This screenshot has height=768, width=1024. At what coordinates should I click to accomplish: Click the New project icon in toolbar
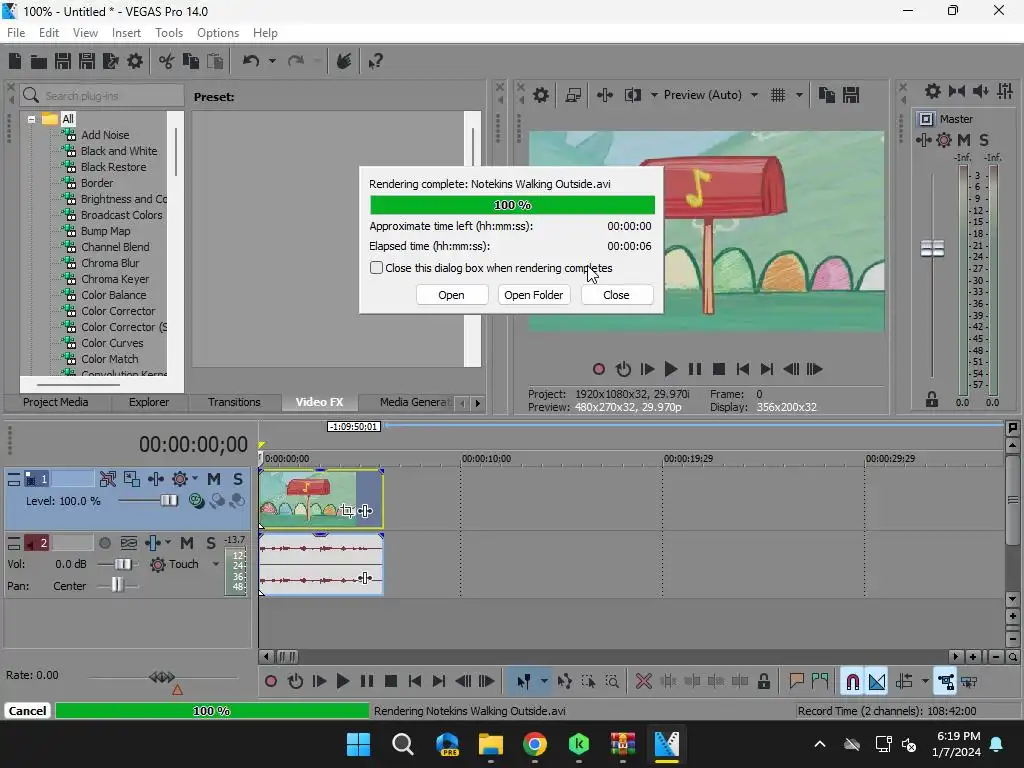[15, 61]
